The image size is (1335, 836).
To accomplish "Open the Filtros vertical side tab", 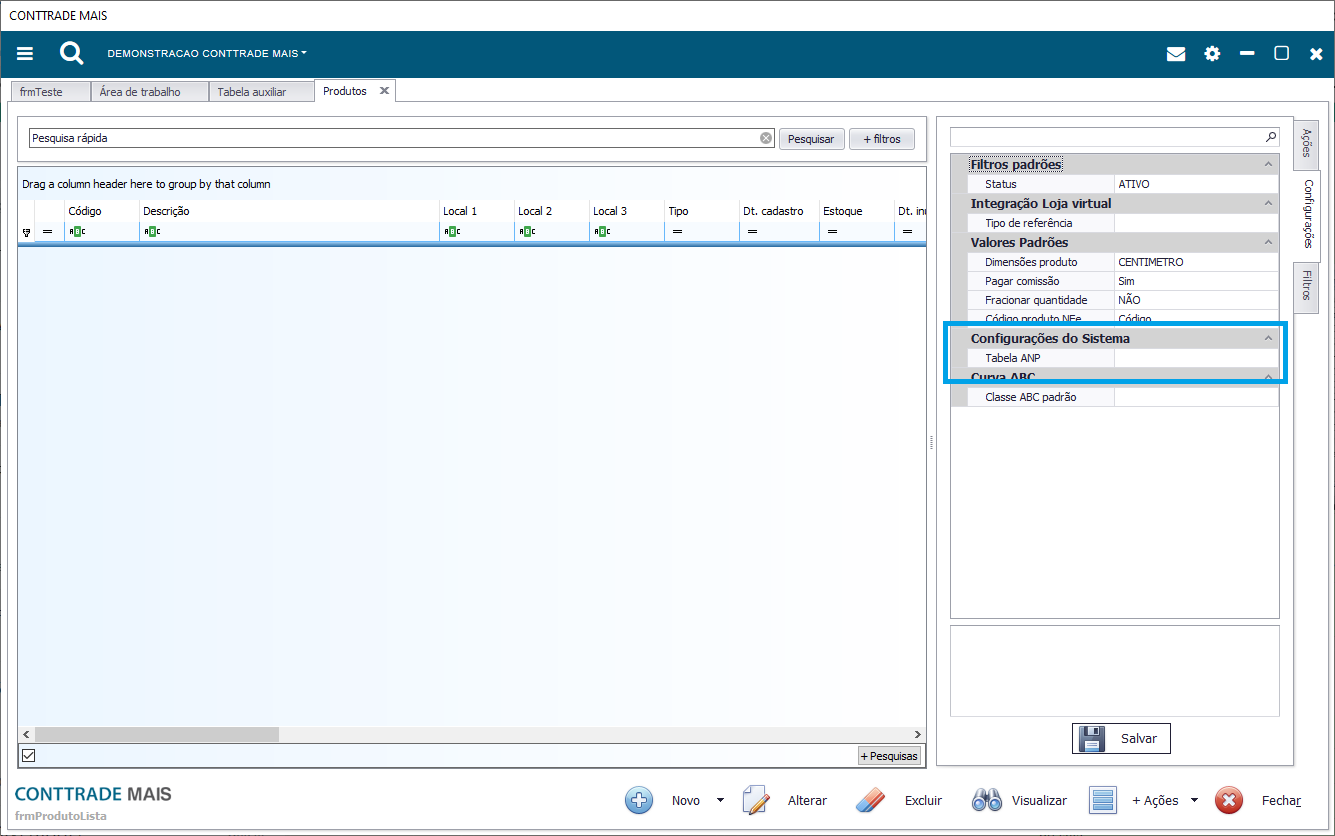I will click(x=1306, y=285).
